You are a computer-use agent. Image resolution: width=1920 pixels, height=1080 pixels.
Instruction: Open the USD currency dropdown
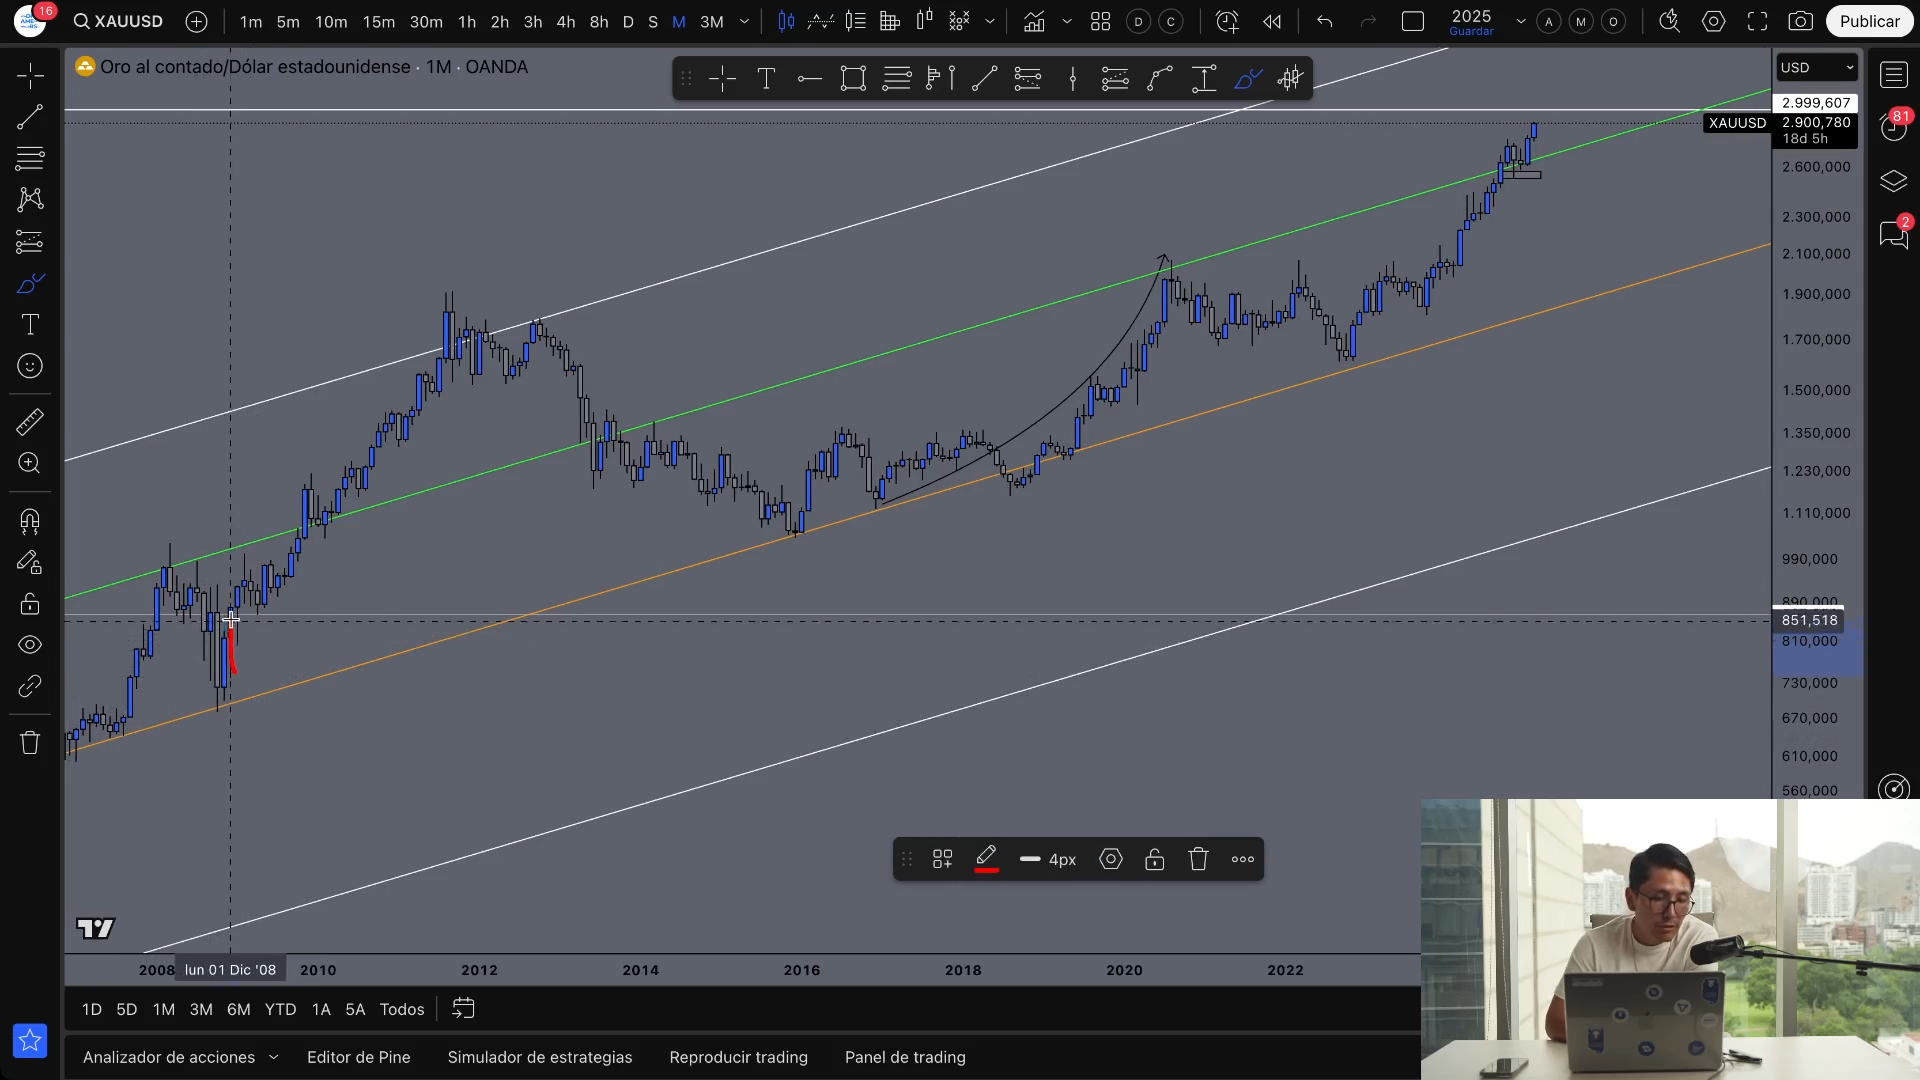pos(1816,67)
